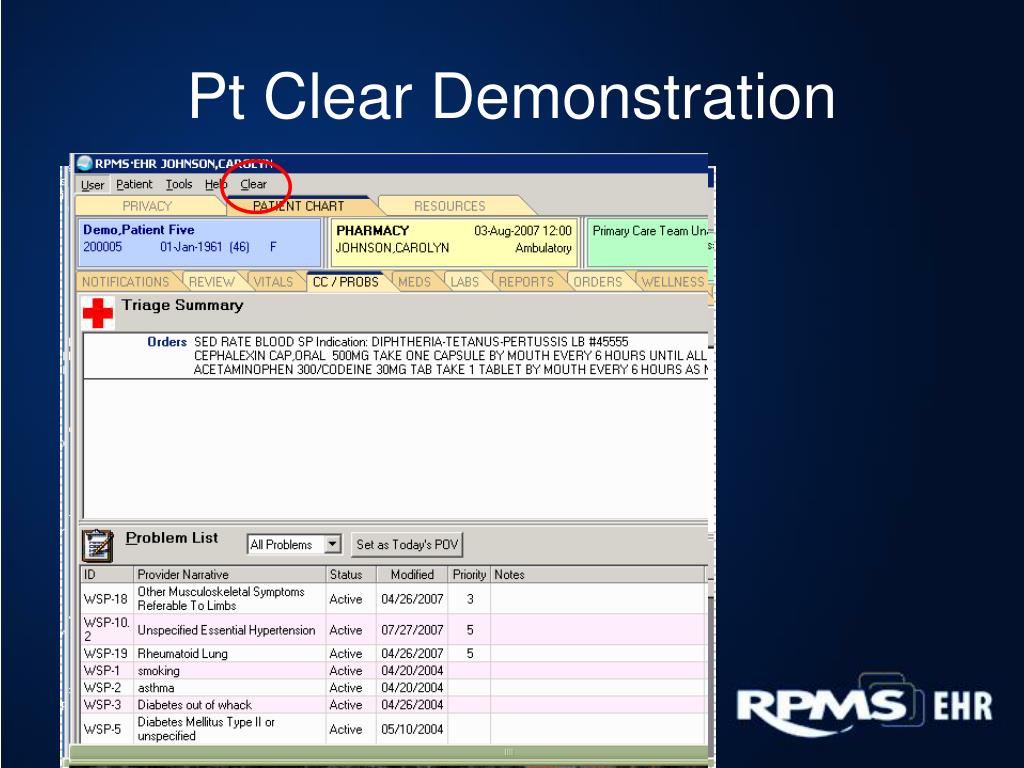Open the User menu
Screen dimensions: 1024x768
click(92, 185)
